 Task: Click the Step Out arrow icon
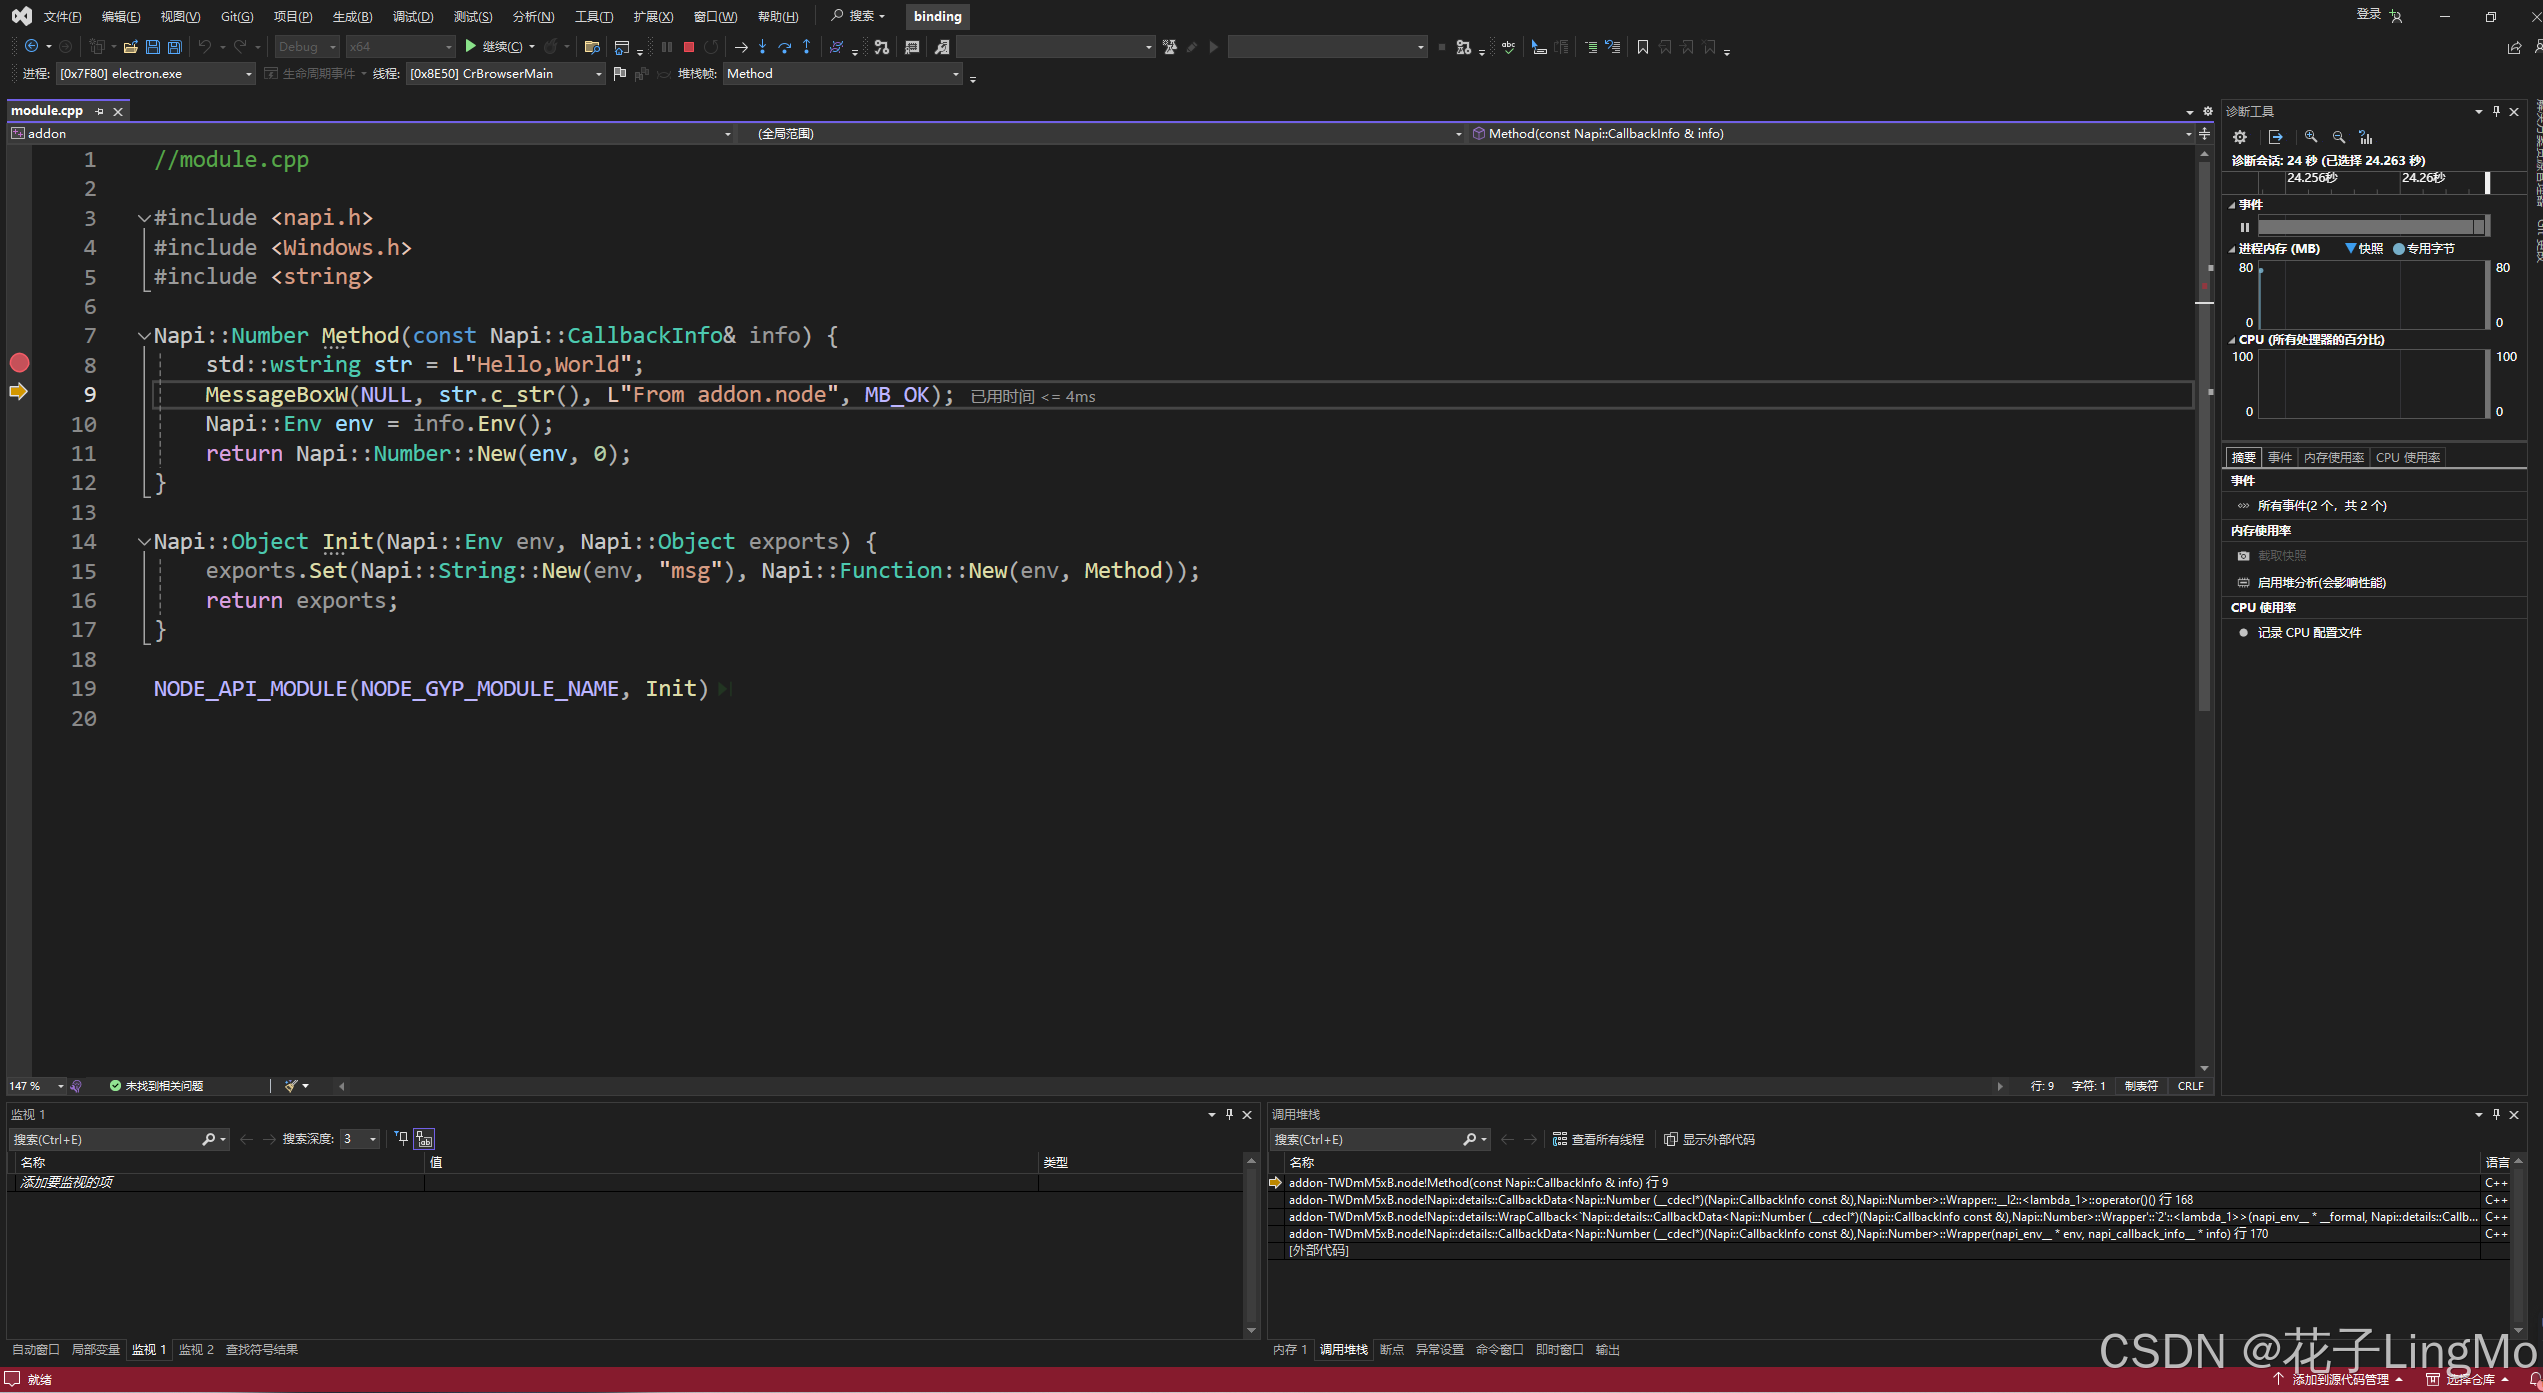[x=806, y=47]
